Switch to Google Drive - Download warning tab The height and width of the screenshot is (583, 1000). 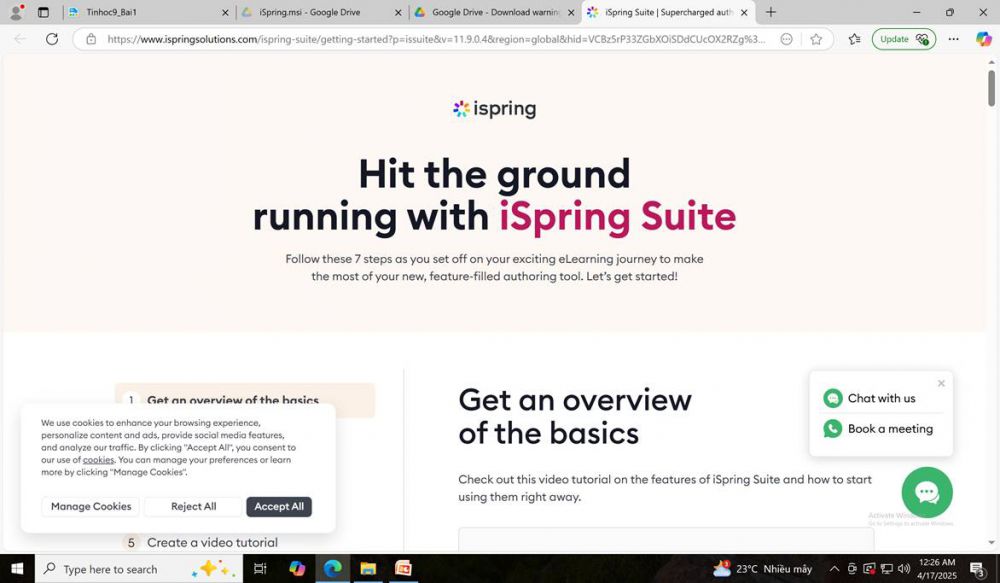[494, 12]
